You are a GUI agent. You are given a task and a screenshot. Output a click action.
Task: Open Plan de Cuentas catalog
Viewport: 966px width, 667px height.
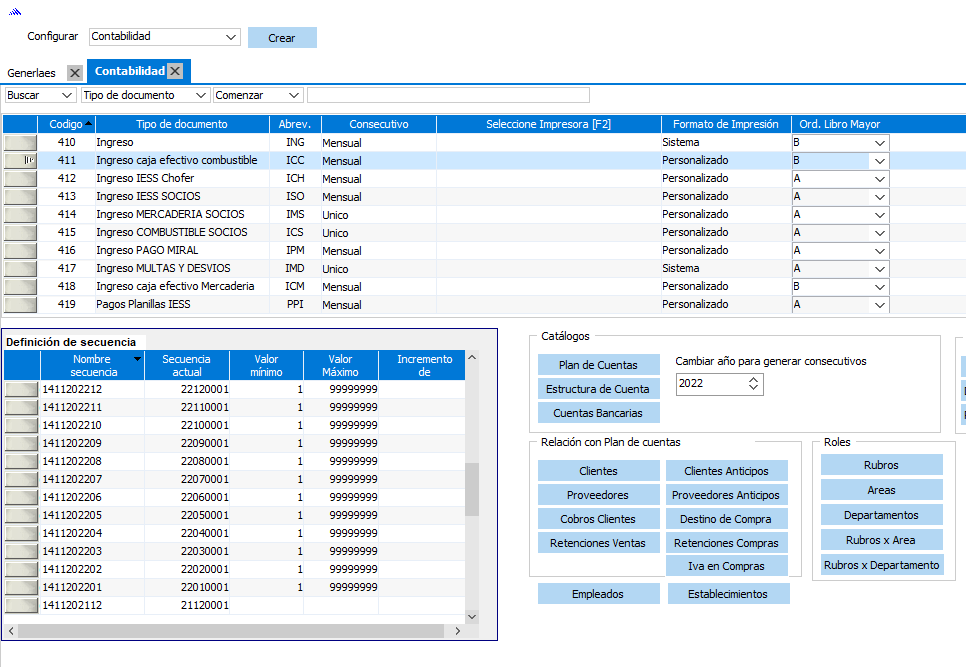[x=599, y=365]
